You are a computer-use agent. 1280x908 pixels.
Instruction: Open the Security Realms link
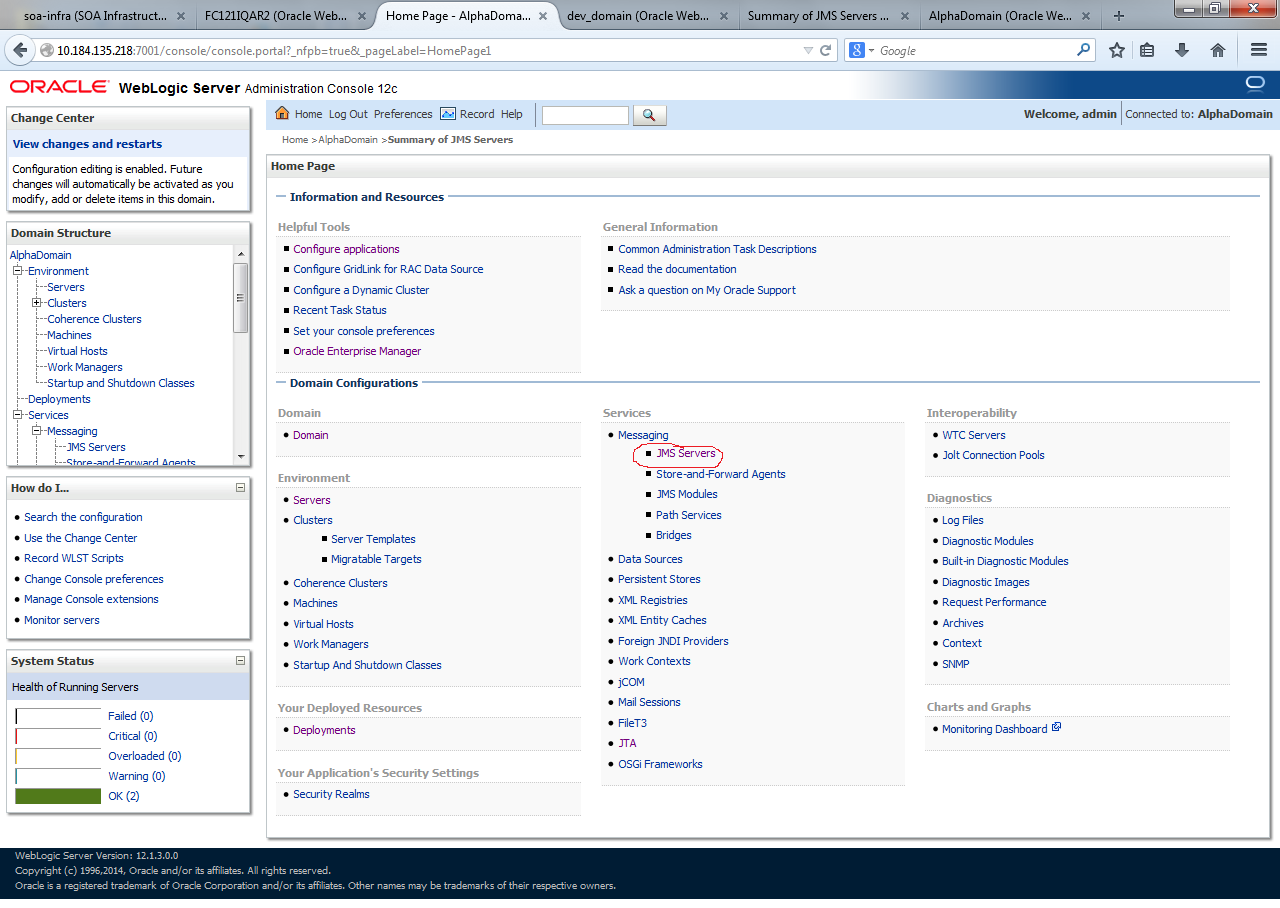click(331, 794)
